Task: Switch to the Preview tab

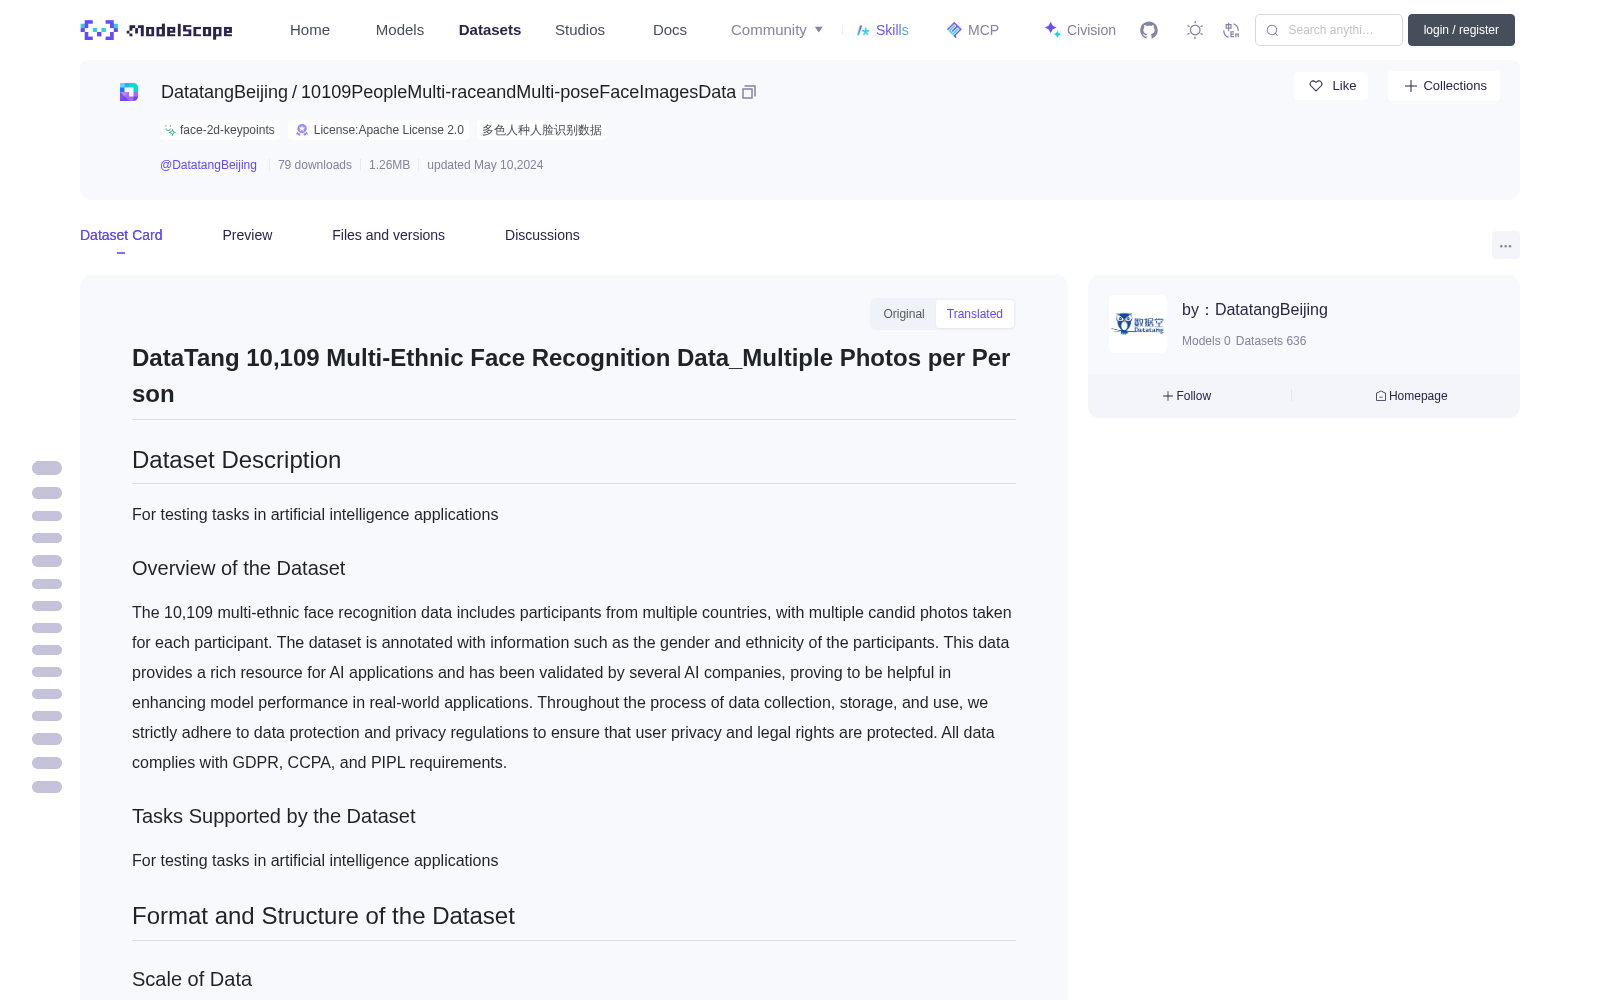Action: point(247,235)
